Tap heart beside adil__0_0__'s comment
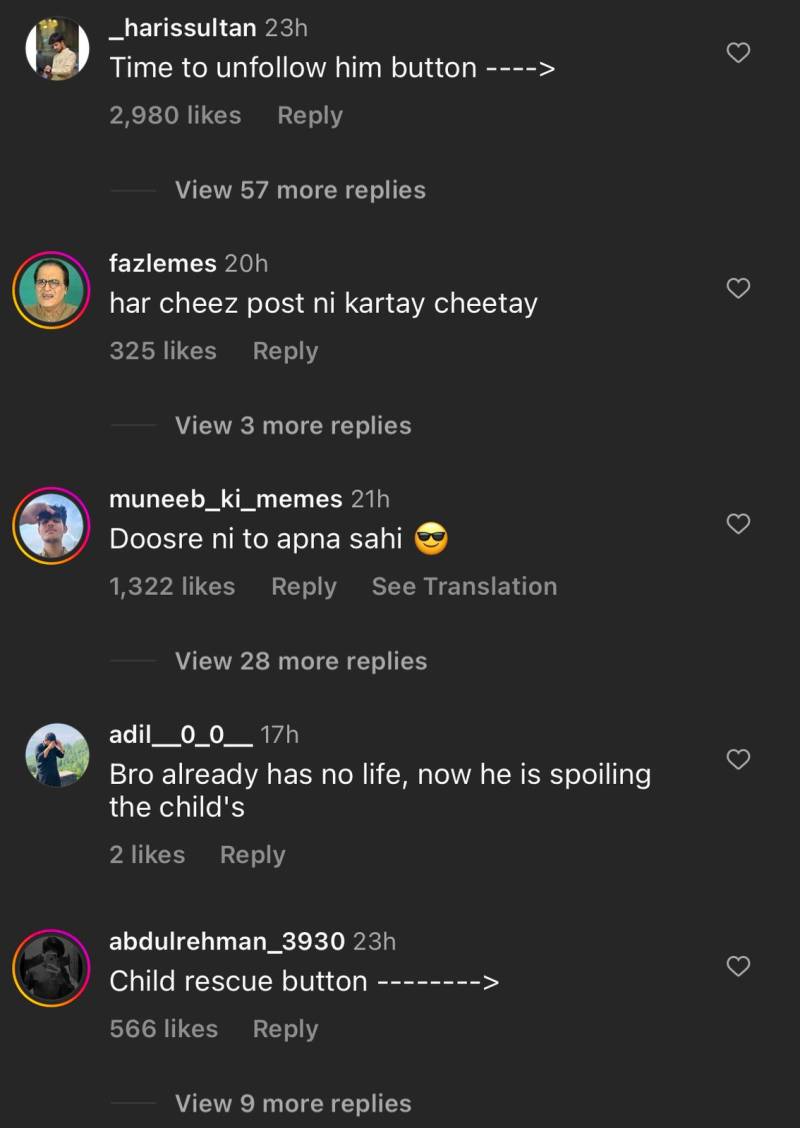This screenshot has height=1128, width=800. pyautogui.click(x=738, y=759)
